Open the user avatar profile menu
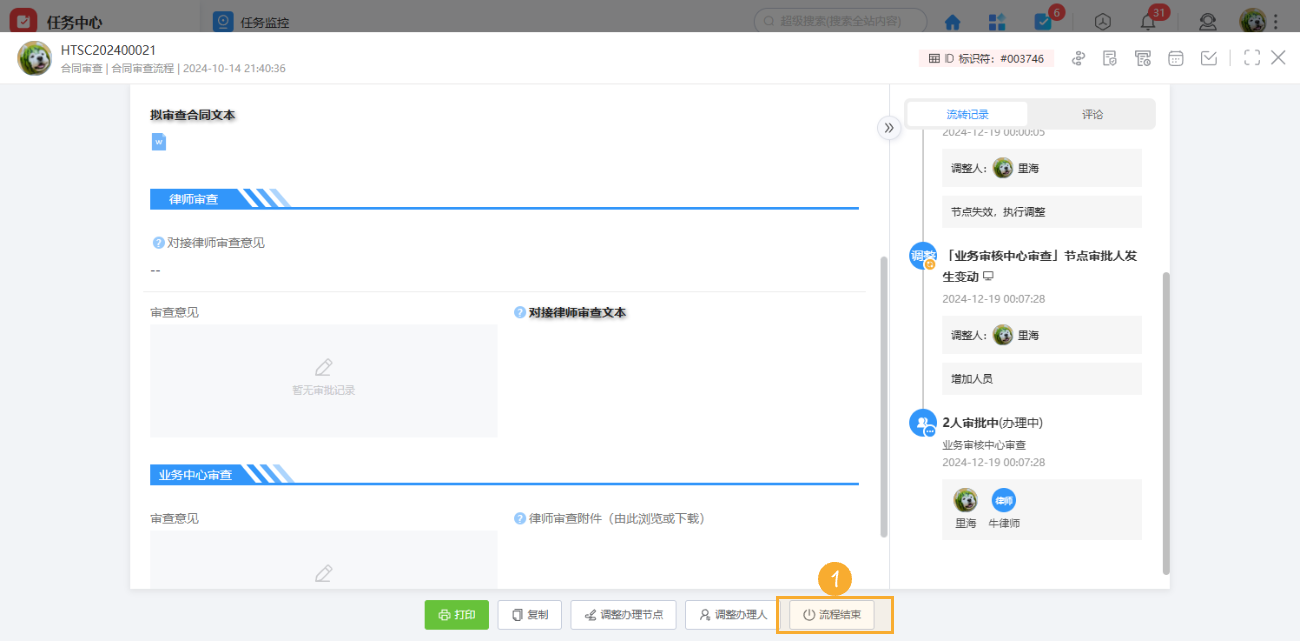1300x641 pixels. [x=1249, y=21]
